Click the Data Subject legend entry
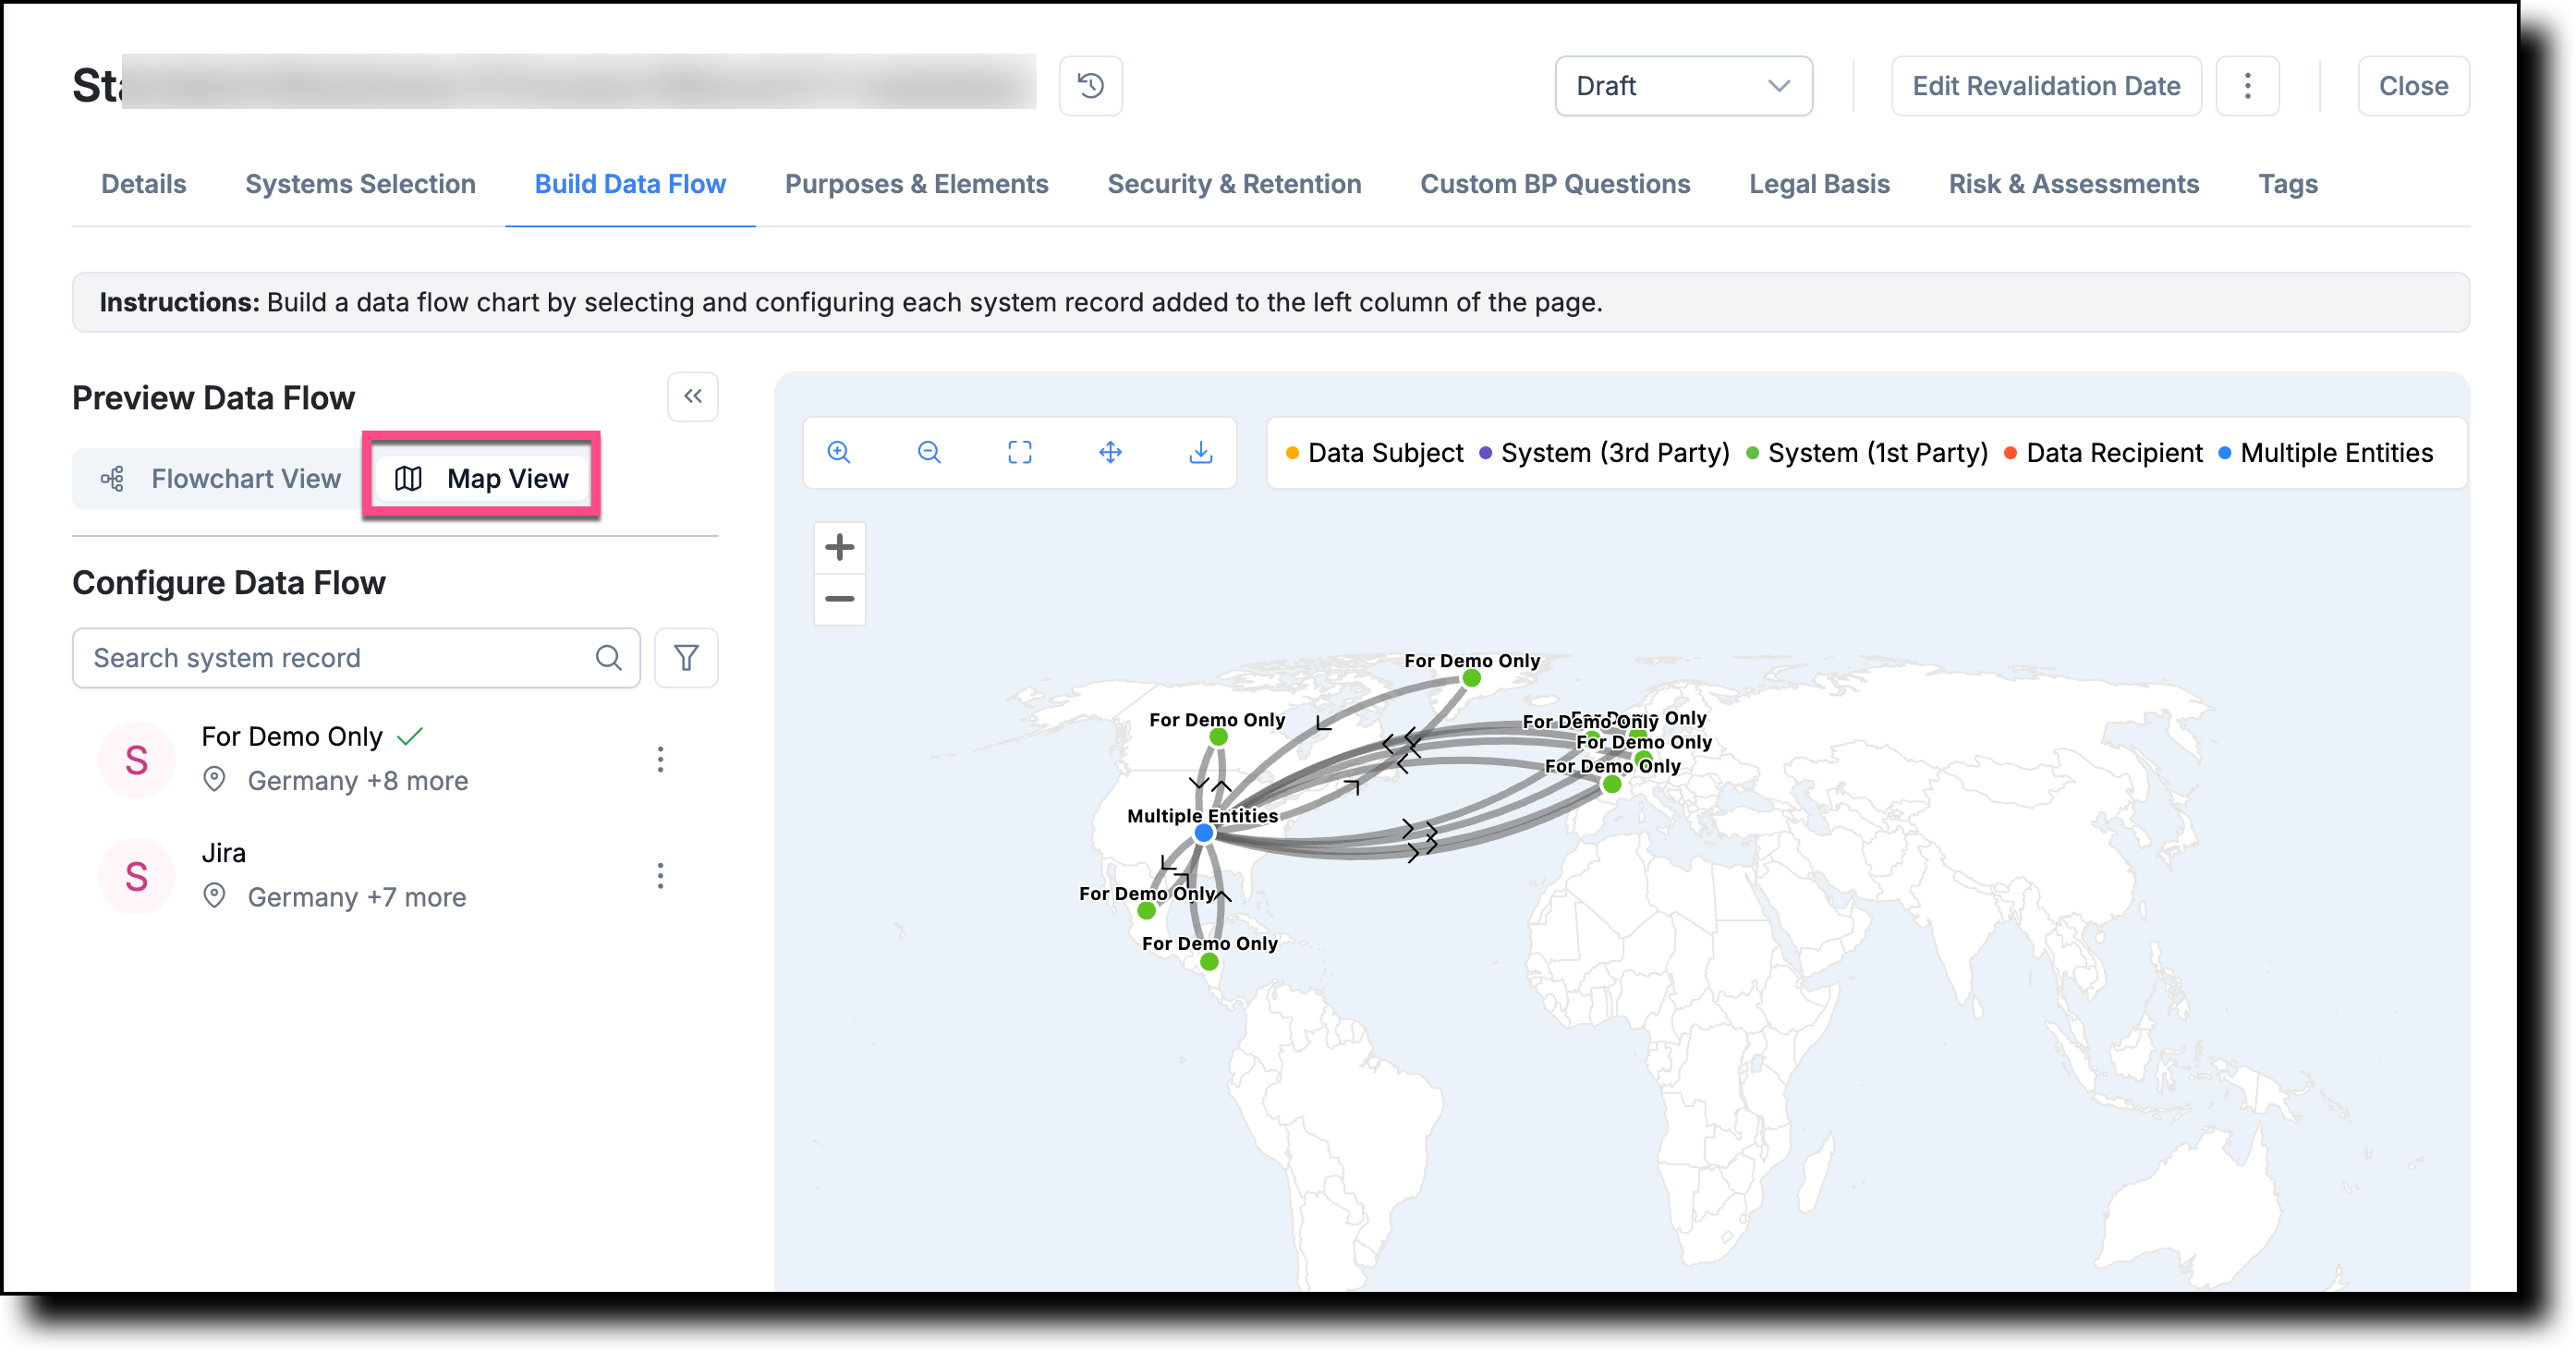This screenshot has height=1351, width=2576. pos(1374,453)
